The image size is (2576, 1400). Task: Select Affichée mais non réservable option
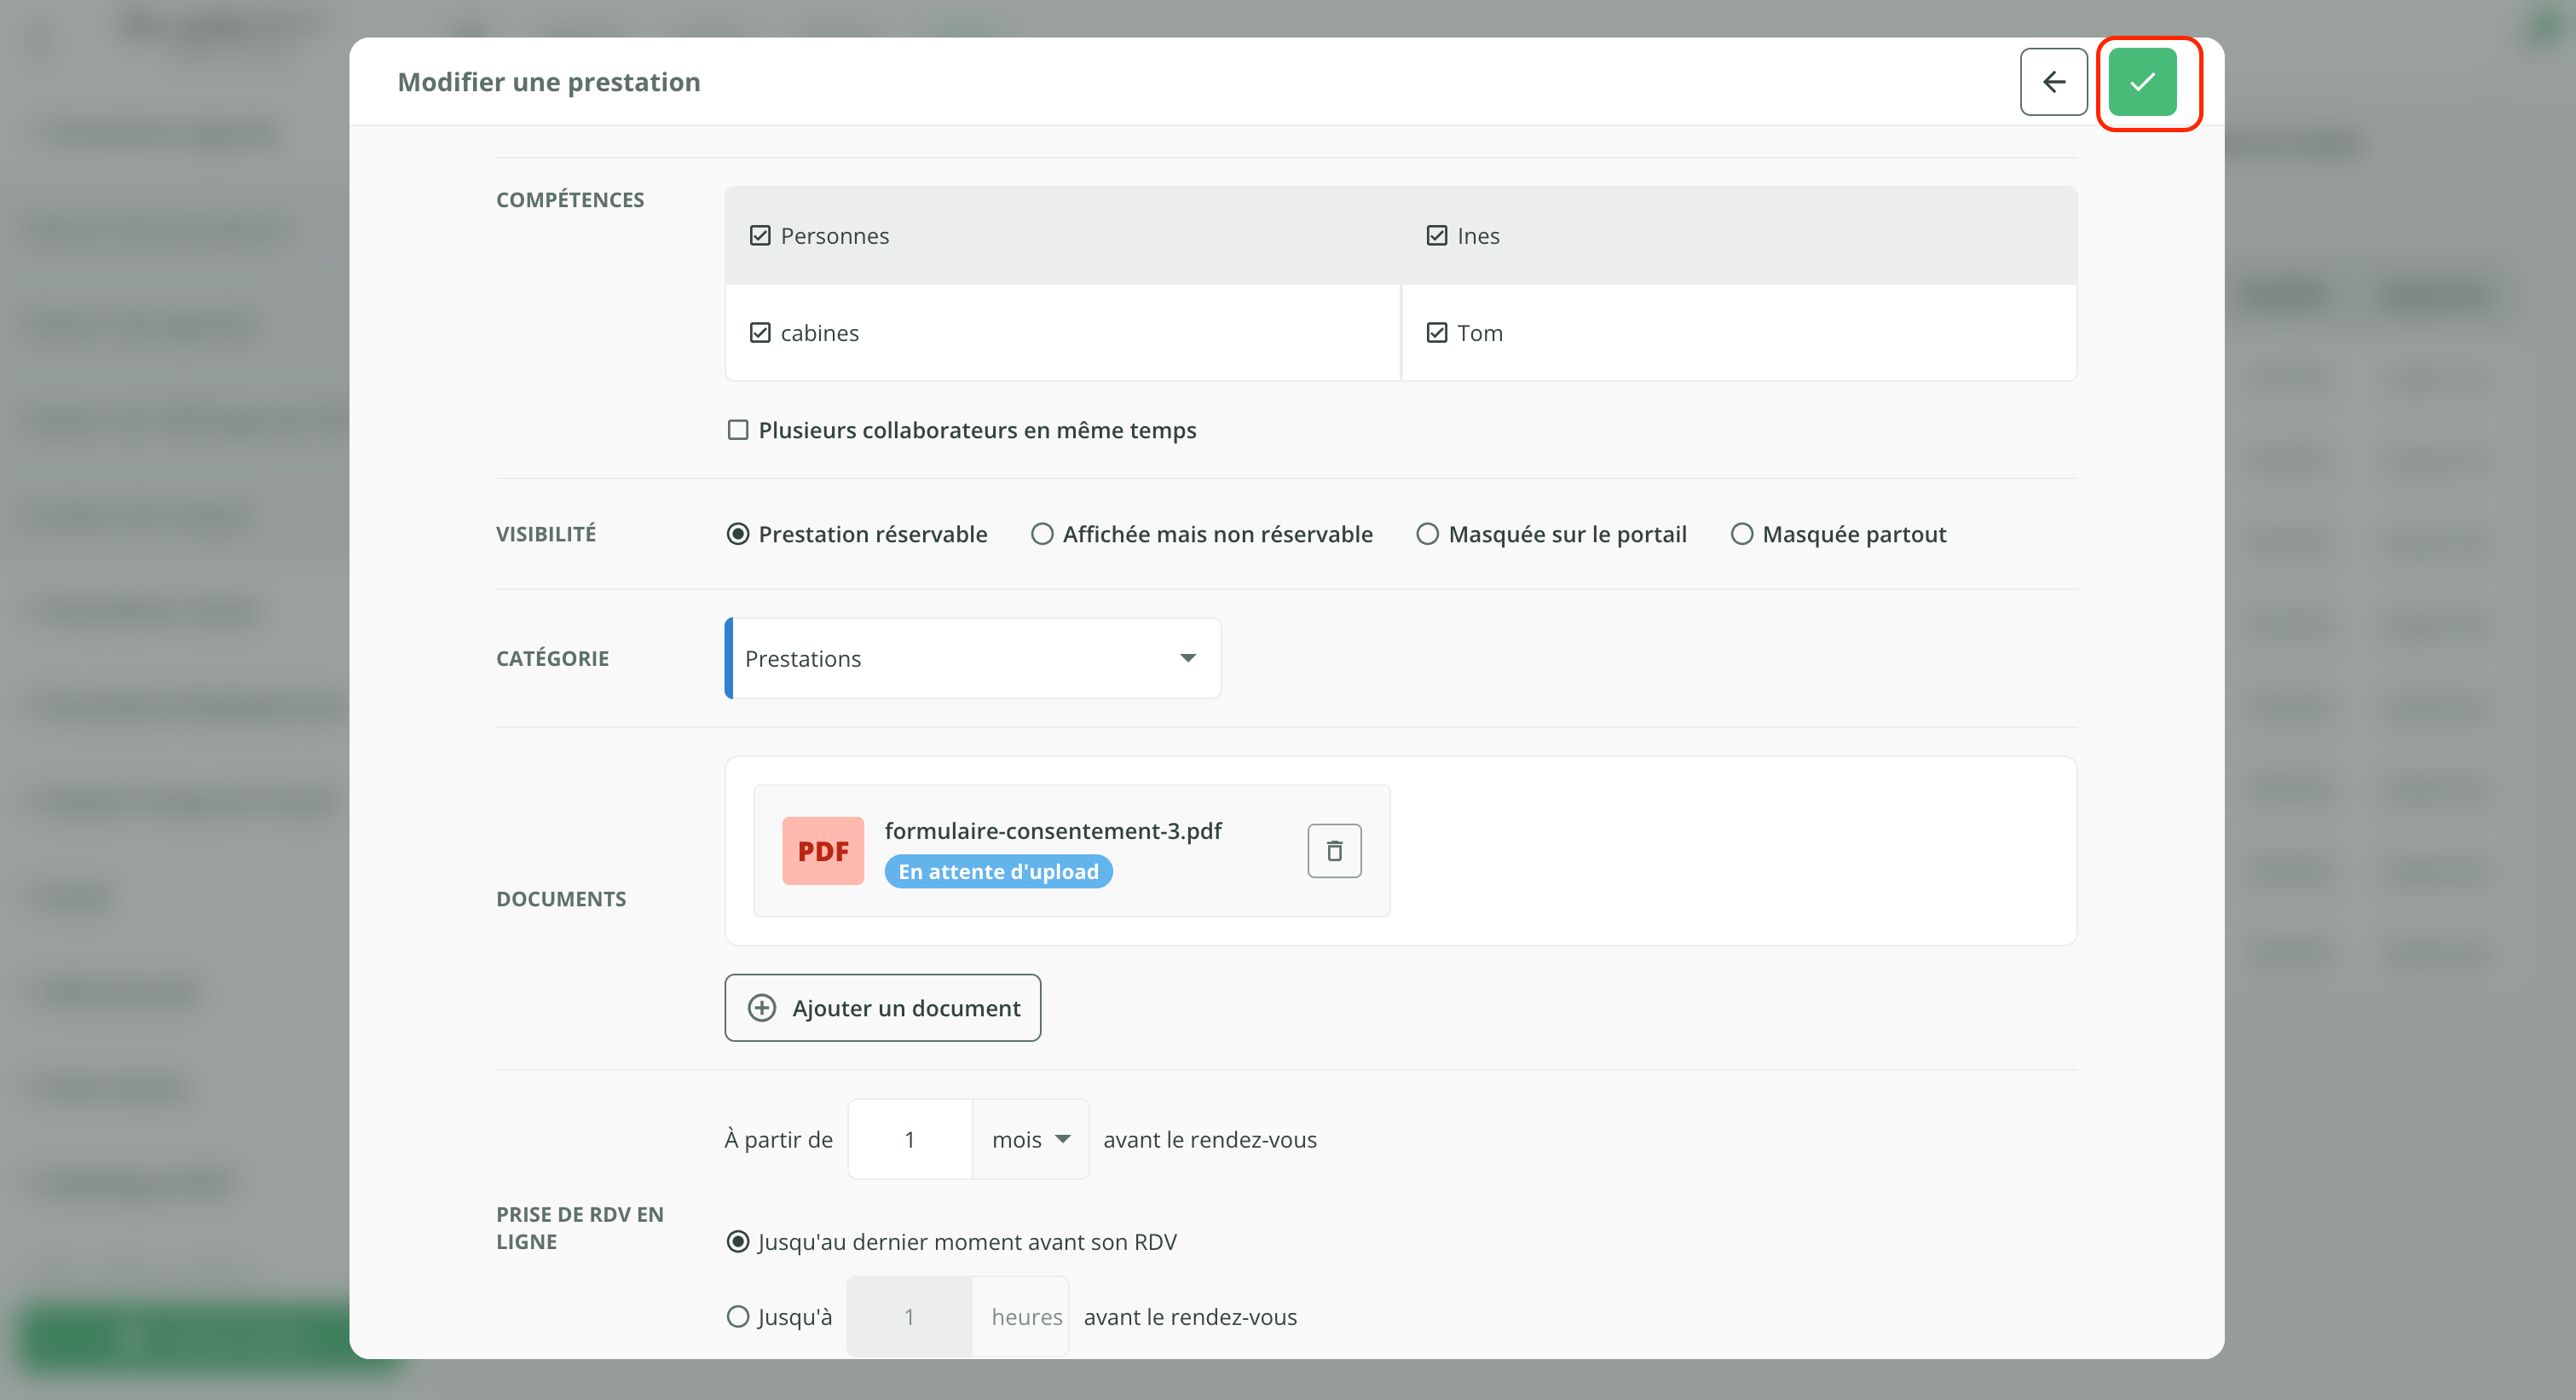1042,534
